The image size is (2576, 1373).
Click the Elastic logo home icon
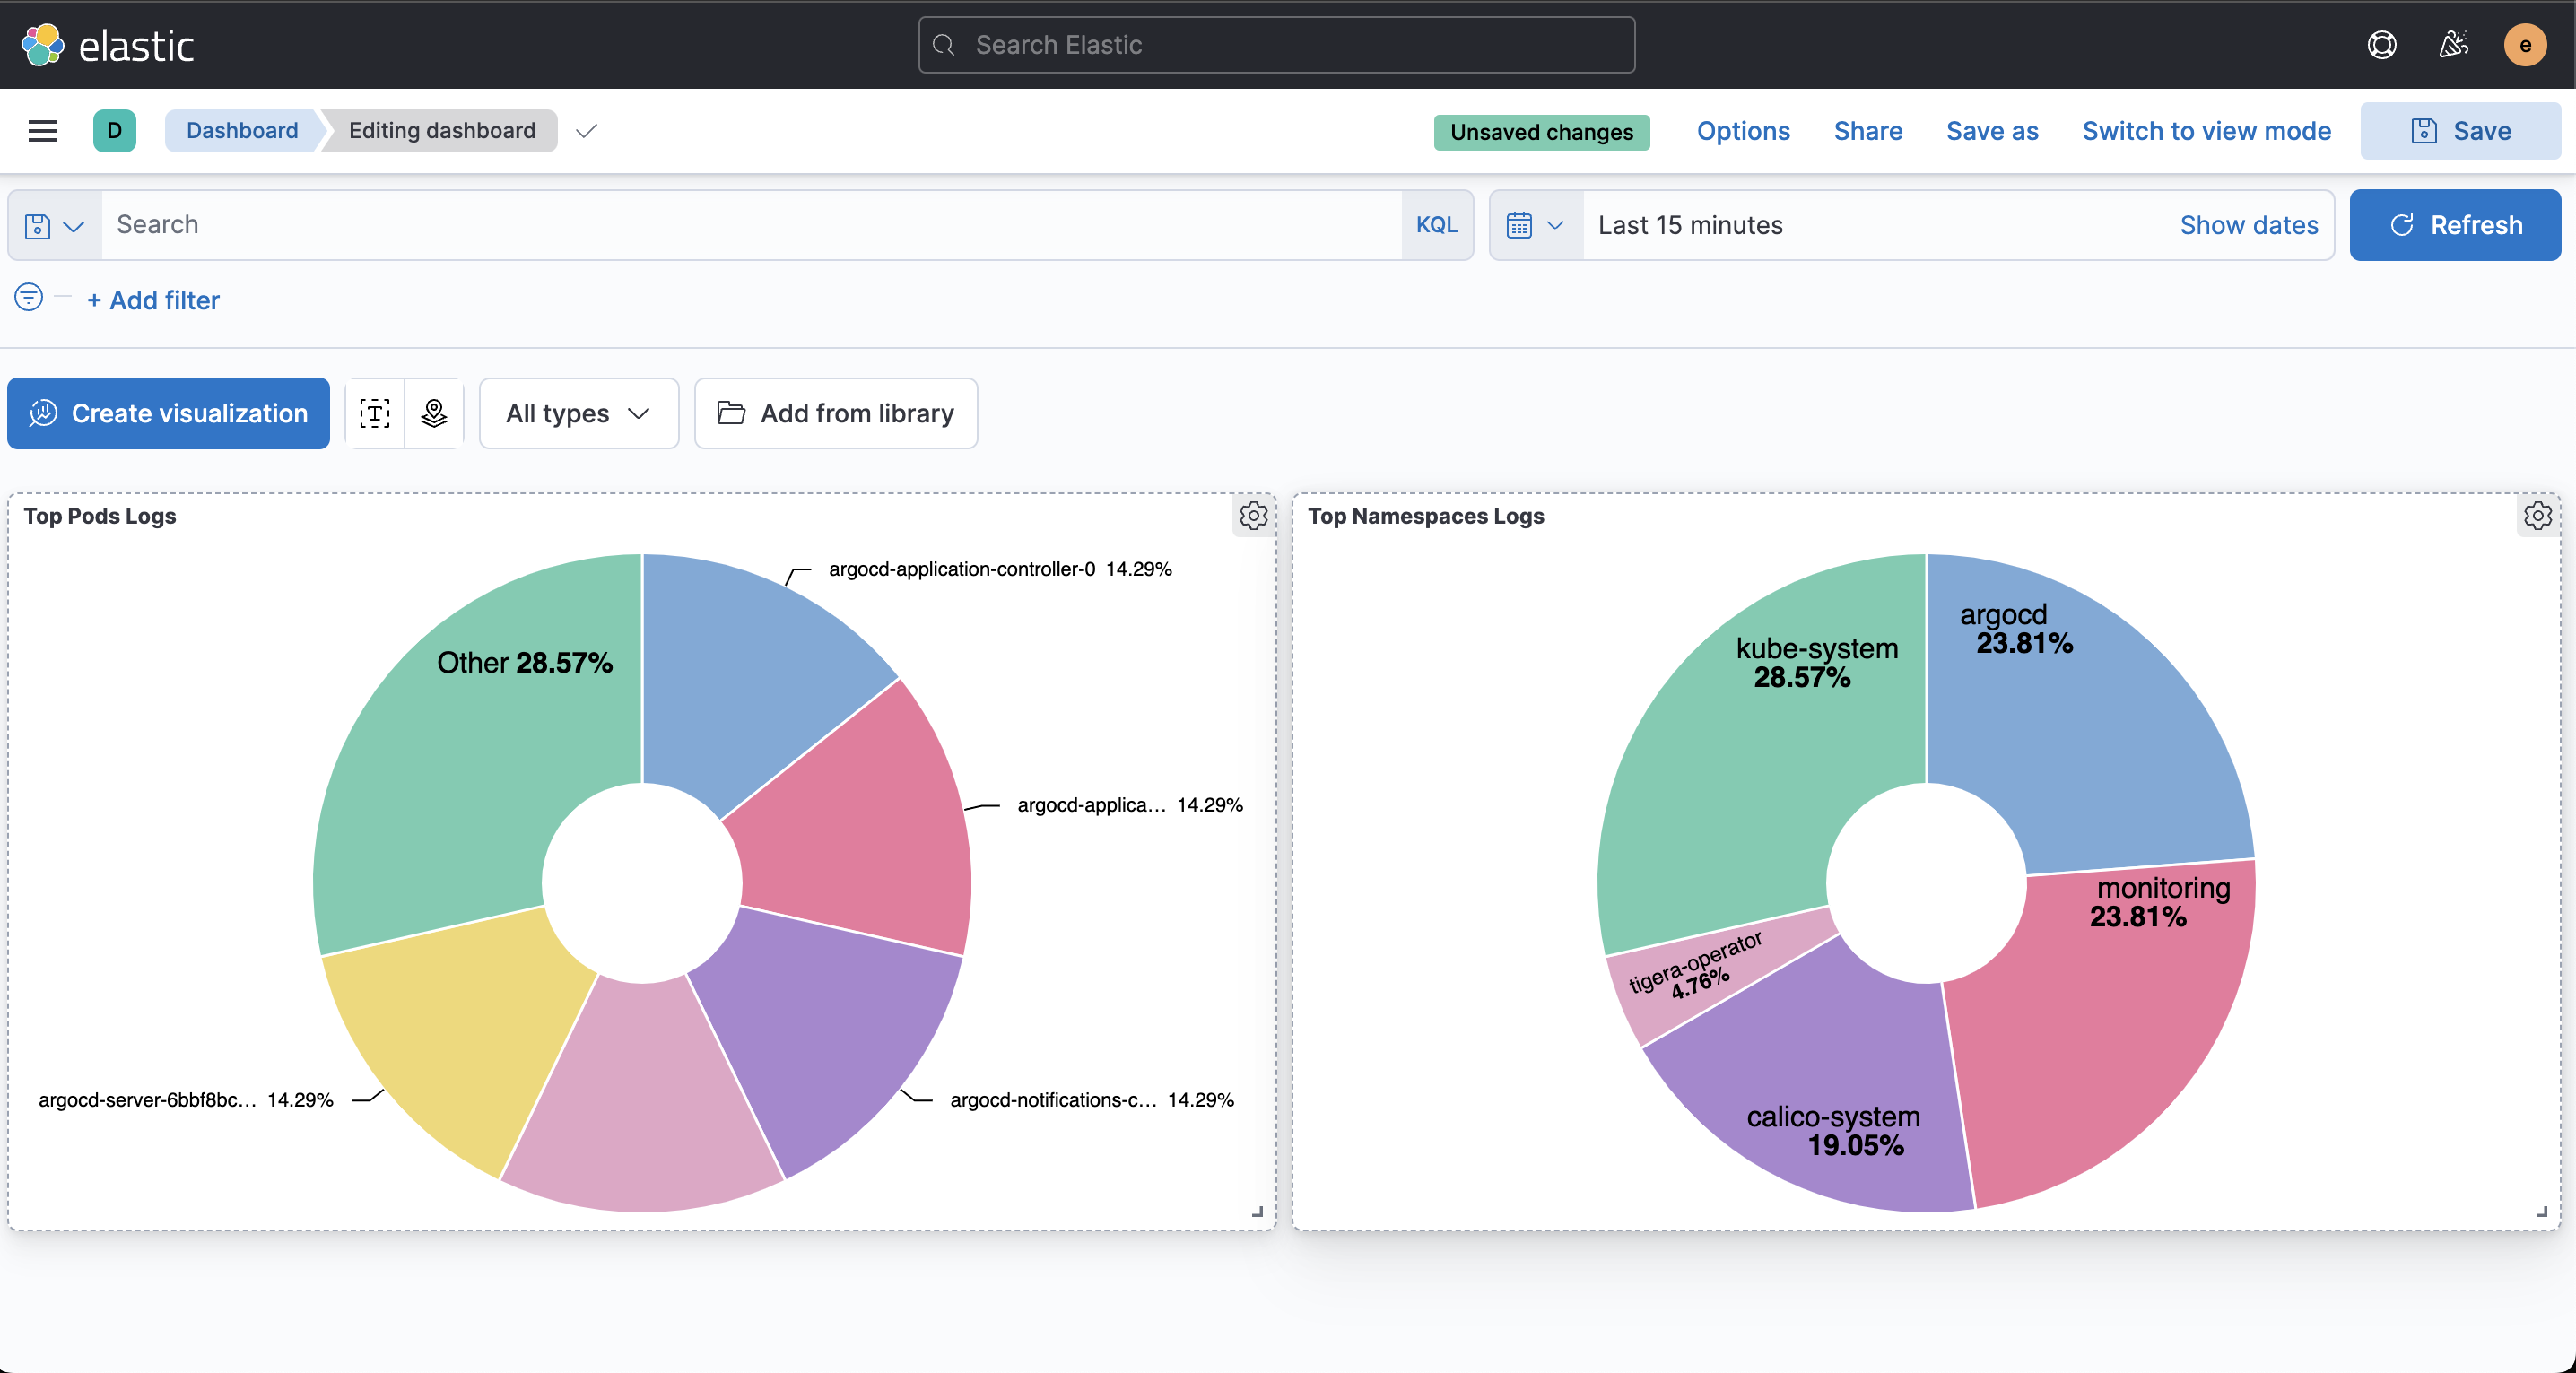point(42,45)
